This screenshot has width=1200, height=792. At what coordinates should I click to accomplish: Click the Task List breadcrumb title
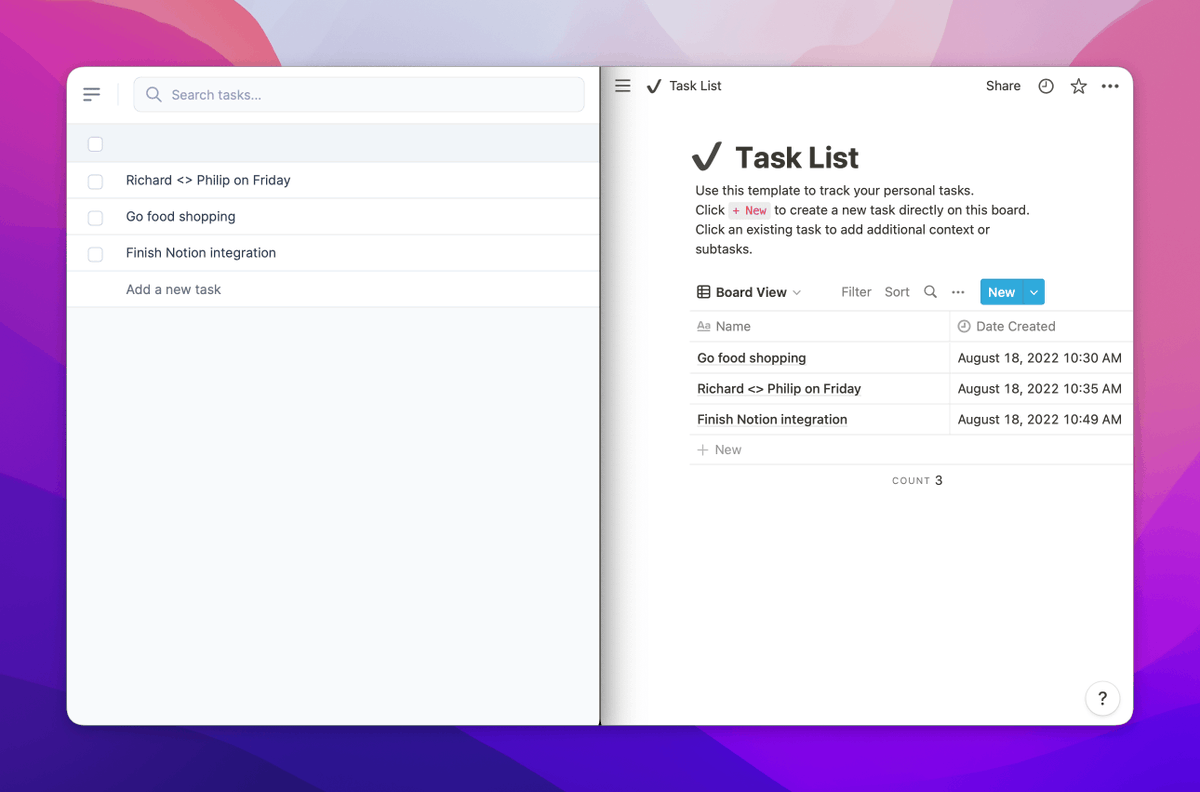[695, 86]
